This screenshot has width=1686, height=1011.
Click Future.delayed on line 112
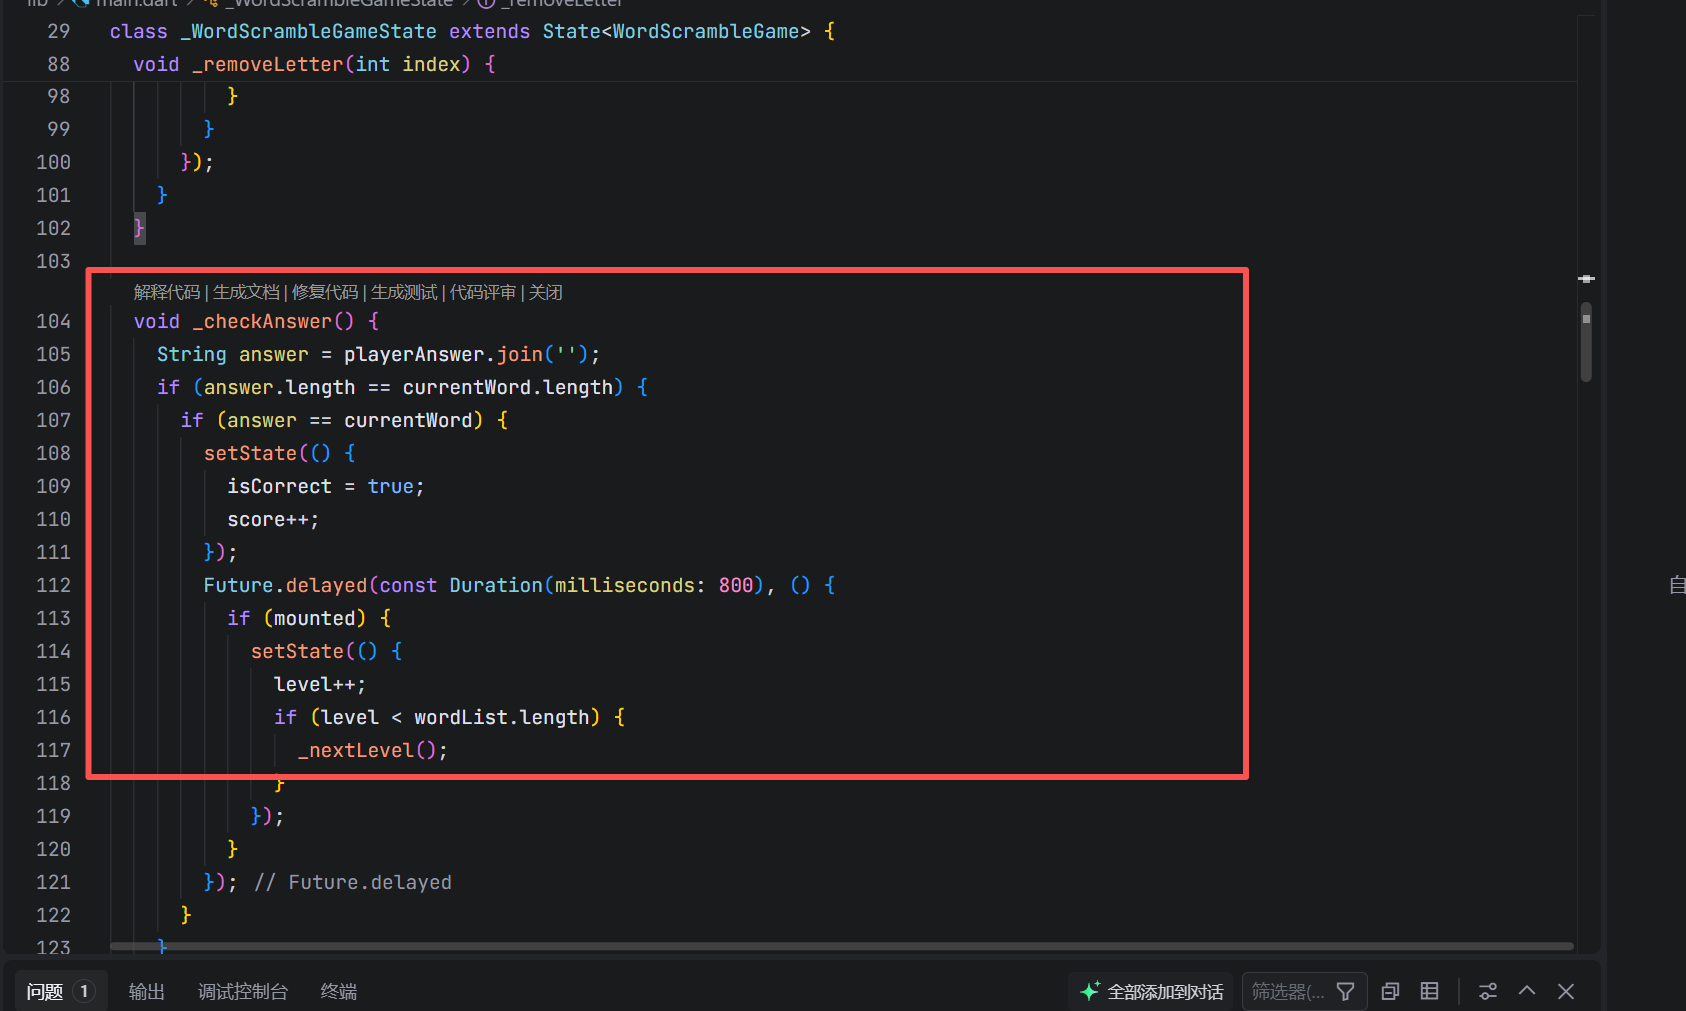click(285, 585)
